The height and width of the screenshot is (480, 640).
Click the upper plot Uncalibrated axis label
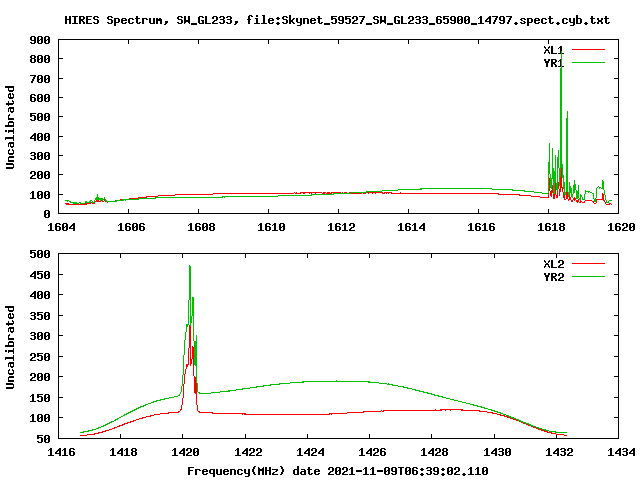(10, 127)
